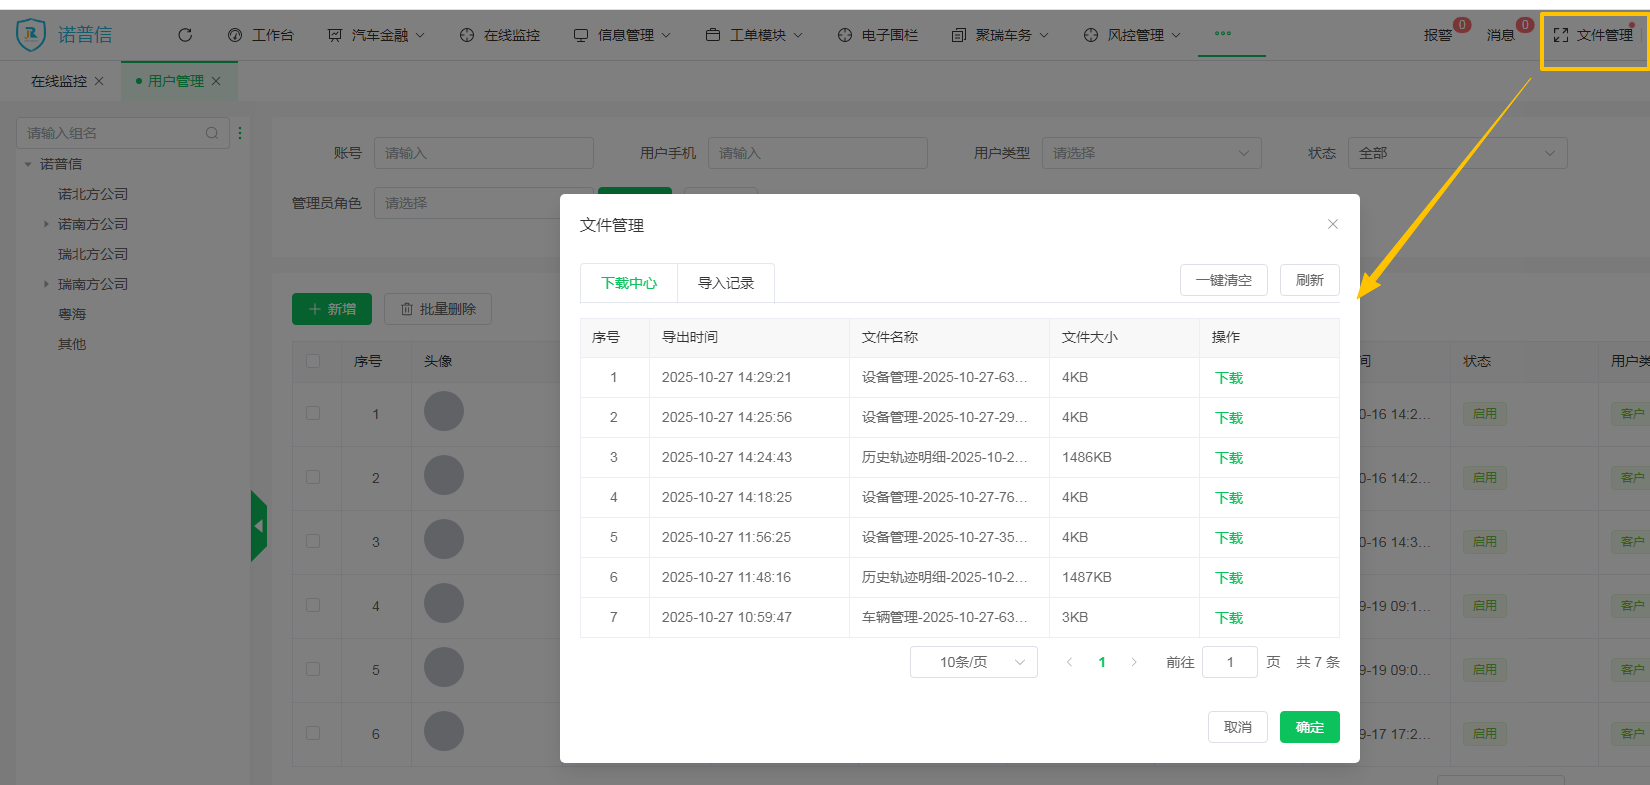Open 消息 messages notification
This screenshot has width=1650, height=785.
click(x=1523, y=26)
